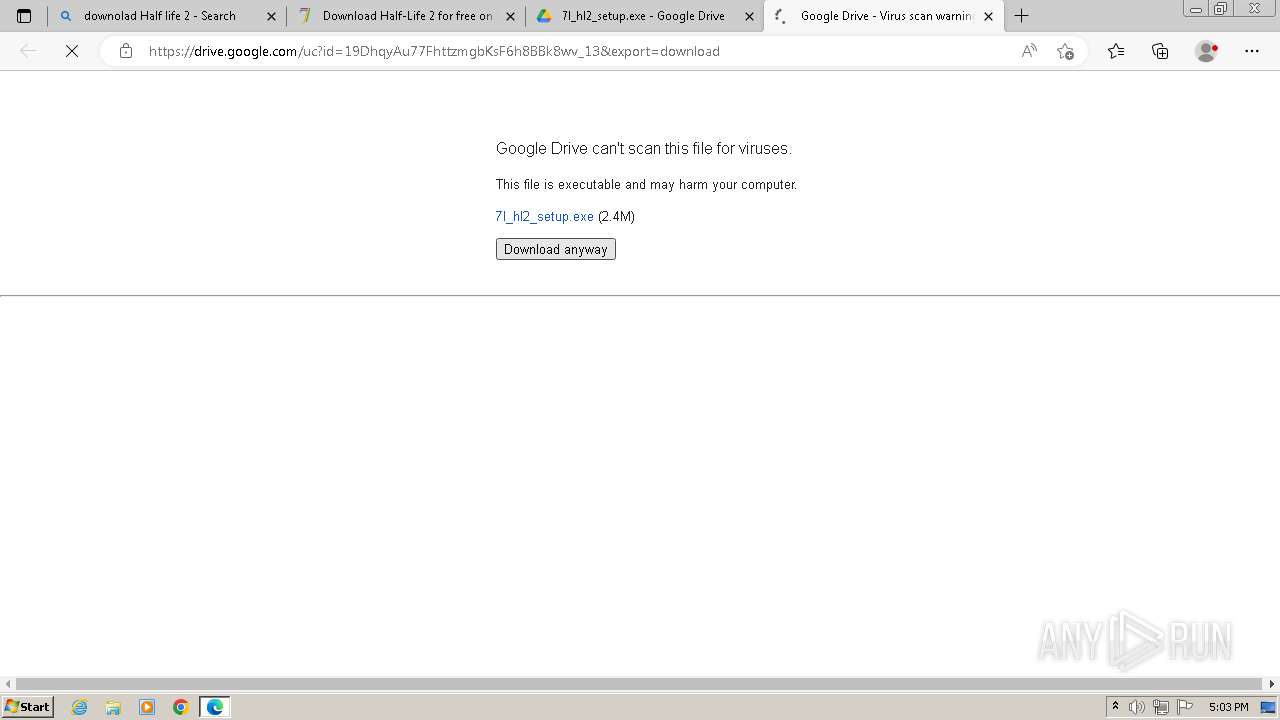Open Collections icon
This screenshot has height=720, width=1280.
[x=1160, y=51]
